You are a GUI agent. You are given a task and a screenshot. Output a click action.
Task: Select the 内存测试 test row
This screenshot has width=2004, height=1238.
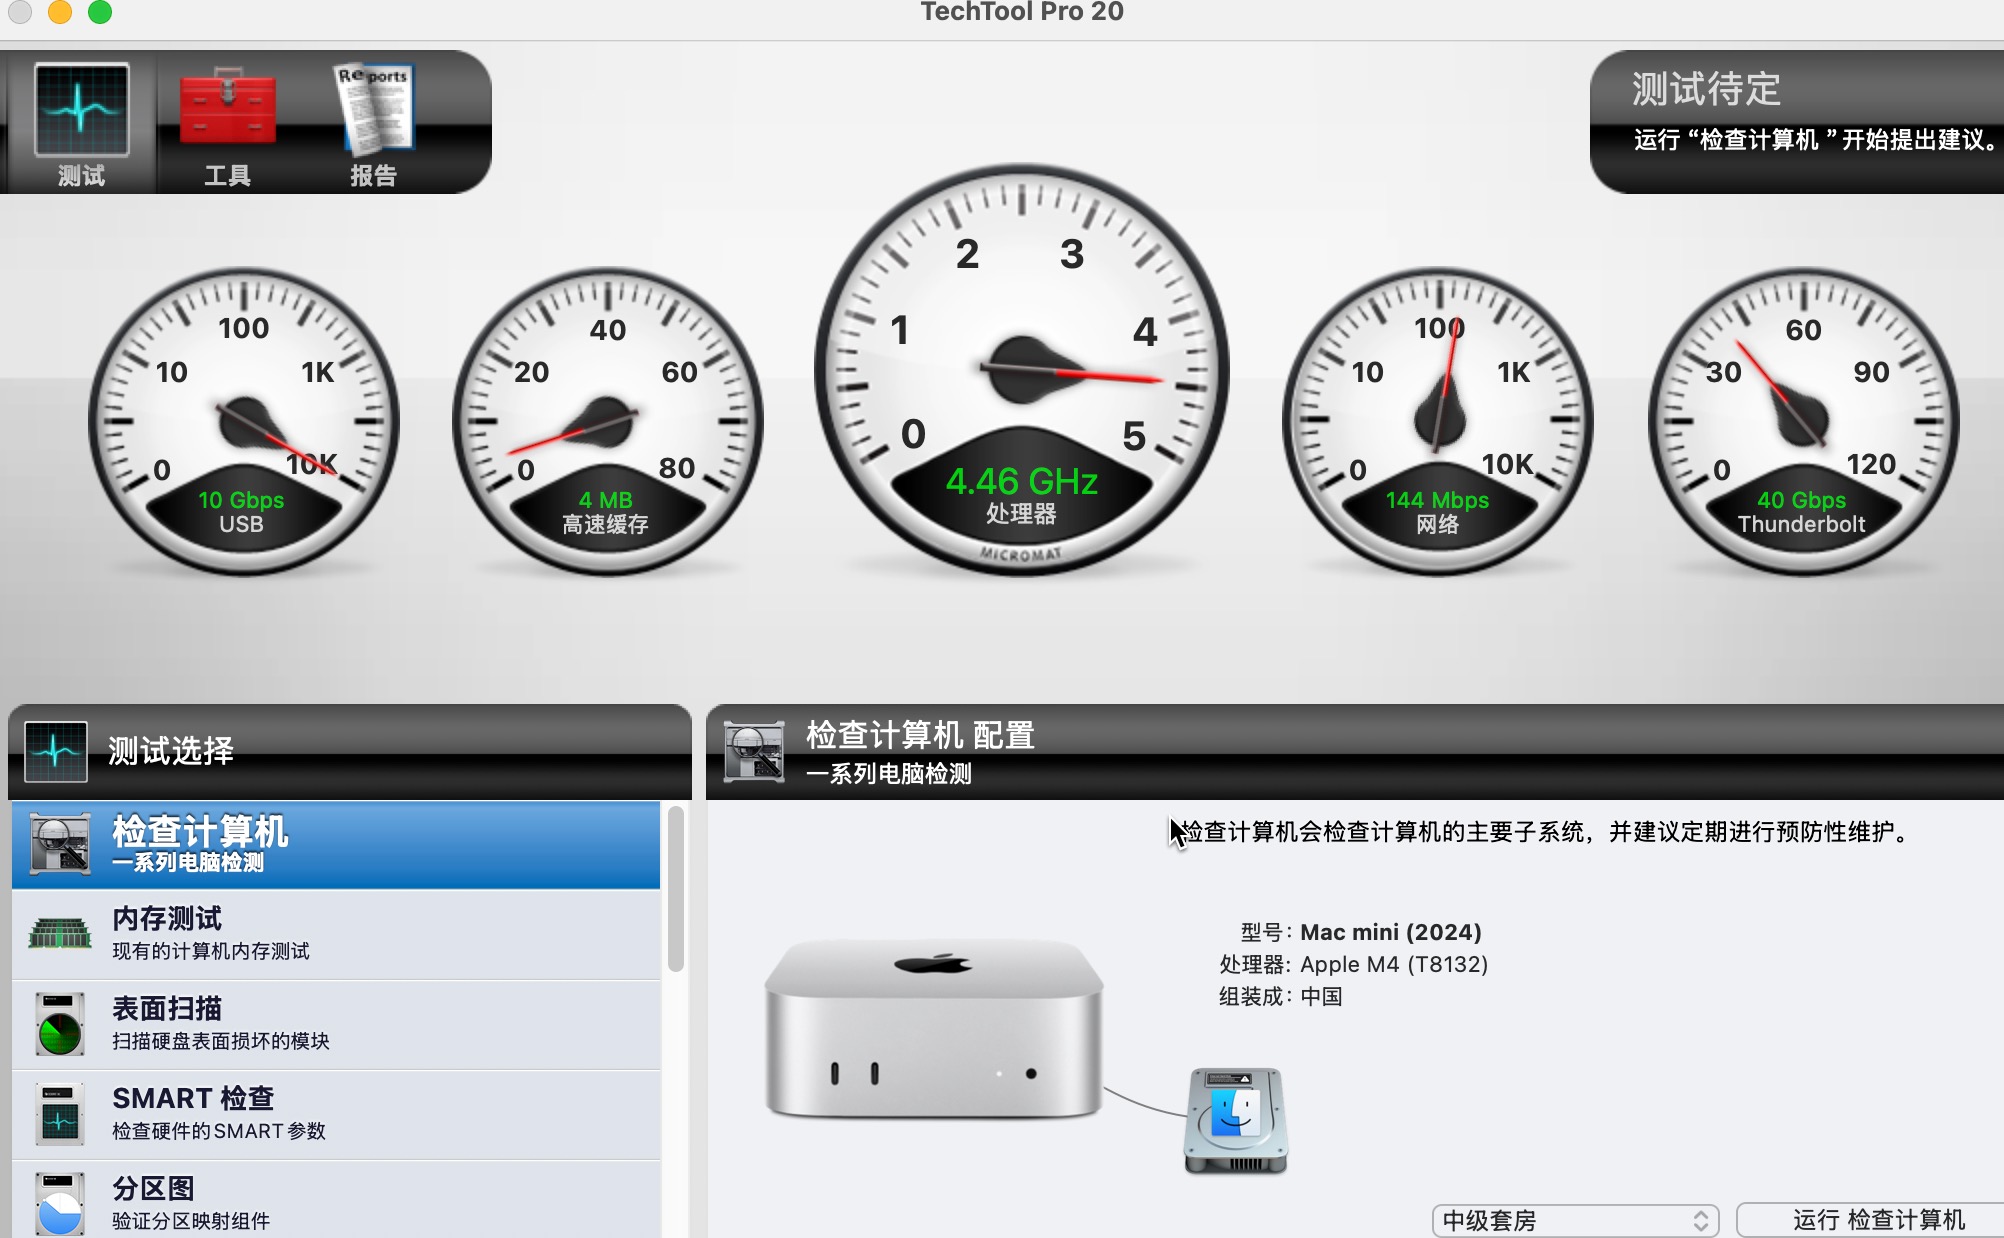coord(336,935)
